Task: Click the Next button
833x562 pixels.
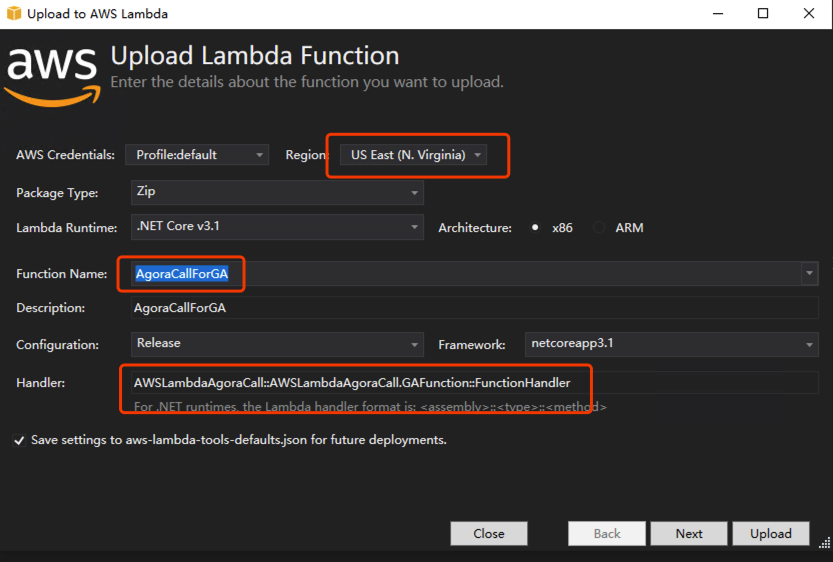Action: coord(689,533)
